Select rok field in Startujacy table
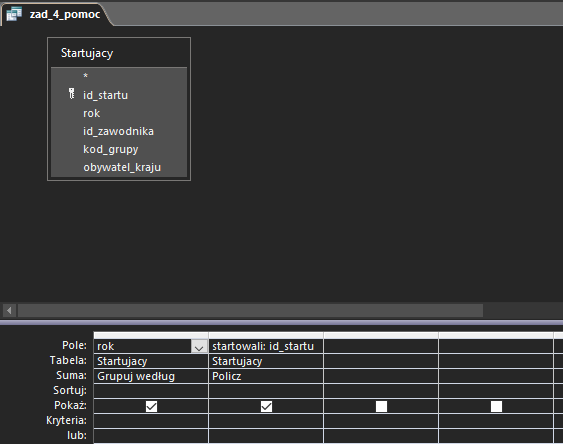 [x=92, y=113]
